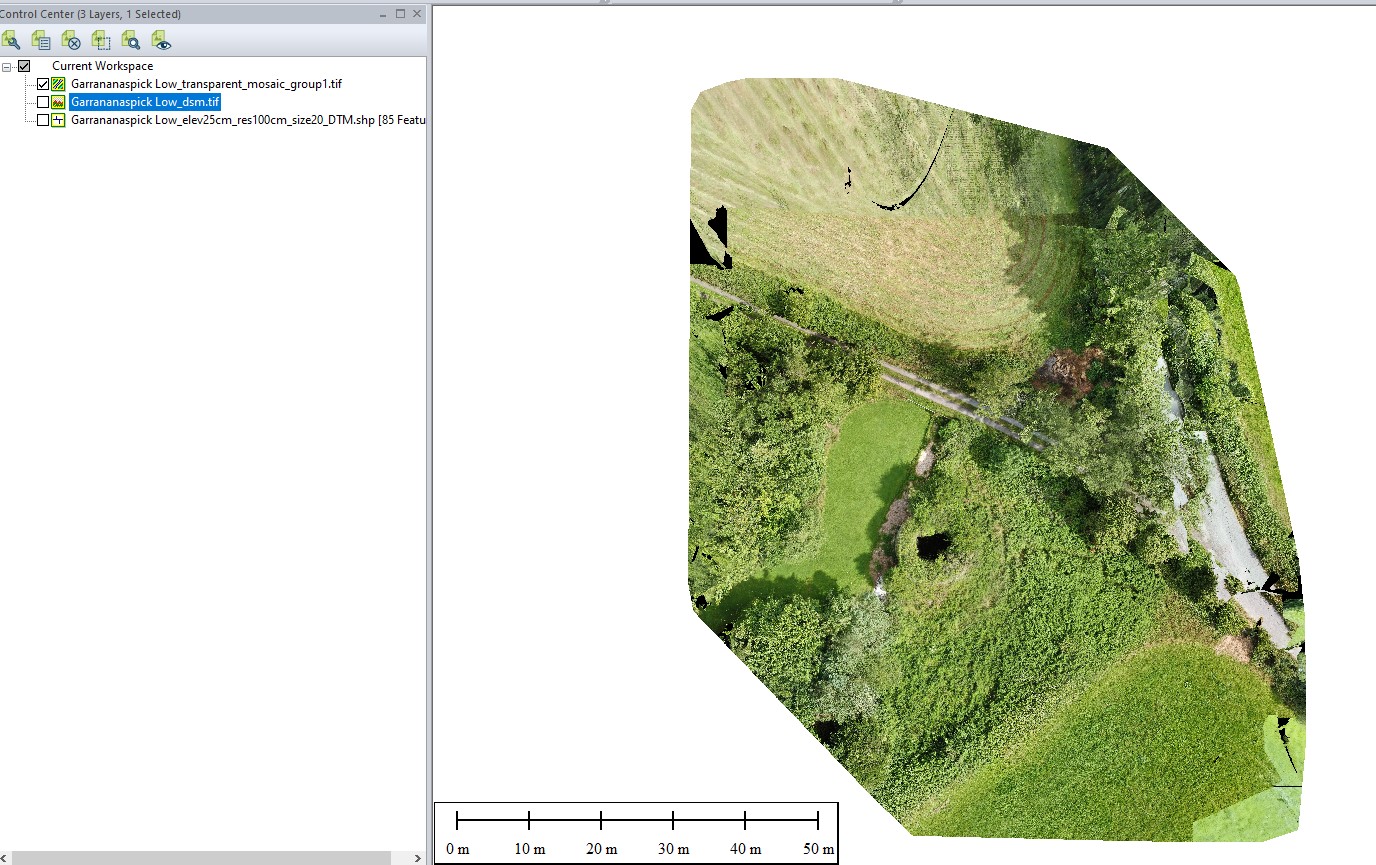Collapse the Current Workspace tree node
The image size is (1376, 865).
(x=8, y=66)
